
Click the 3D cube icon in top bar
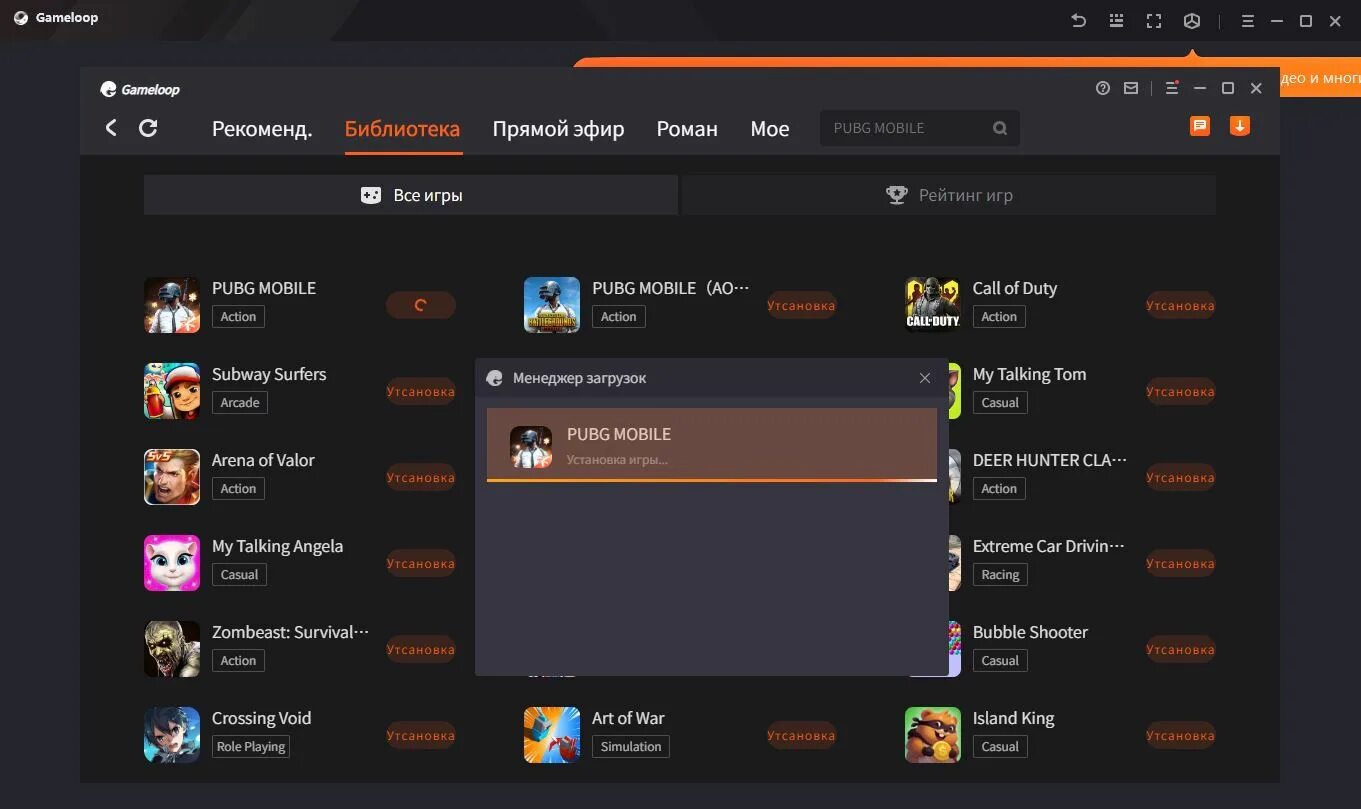(1192, 20)
